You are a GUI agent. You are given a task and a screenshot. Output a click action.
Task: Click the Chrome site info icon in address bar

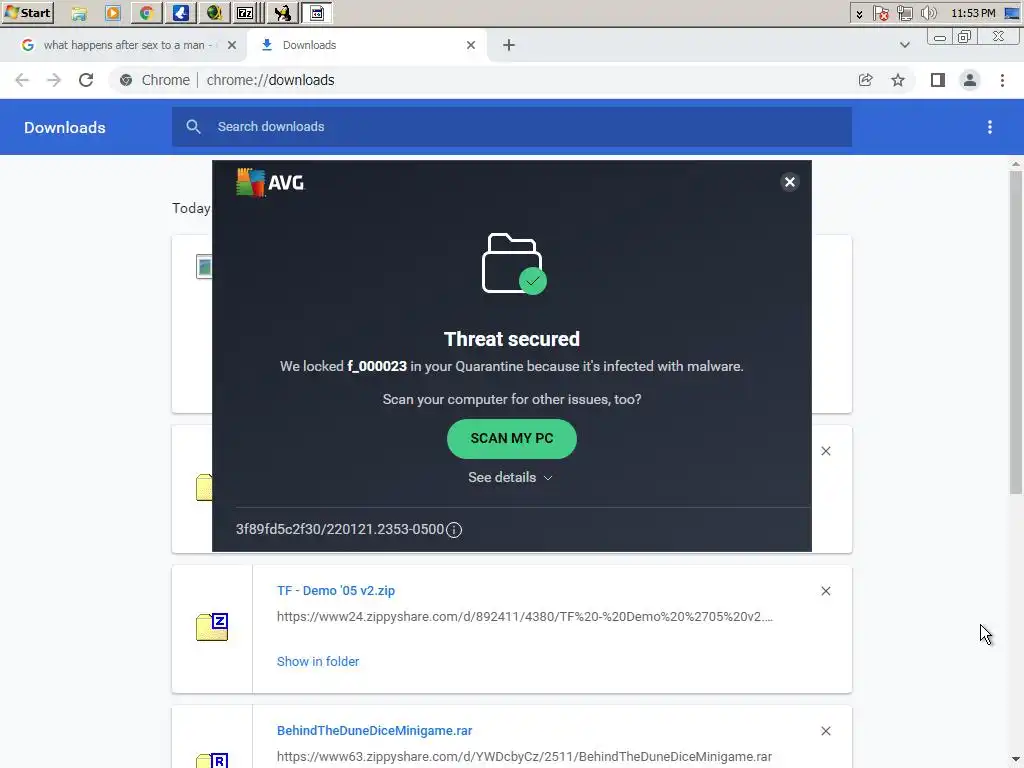click(x=126, y=80)
